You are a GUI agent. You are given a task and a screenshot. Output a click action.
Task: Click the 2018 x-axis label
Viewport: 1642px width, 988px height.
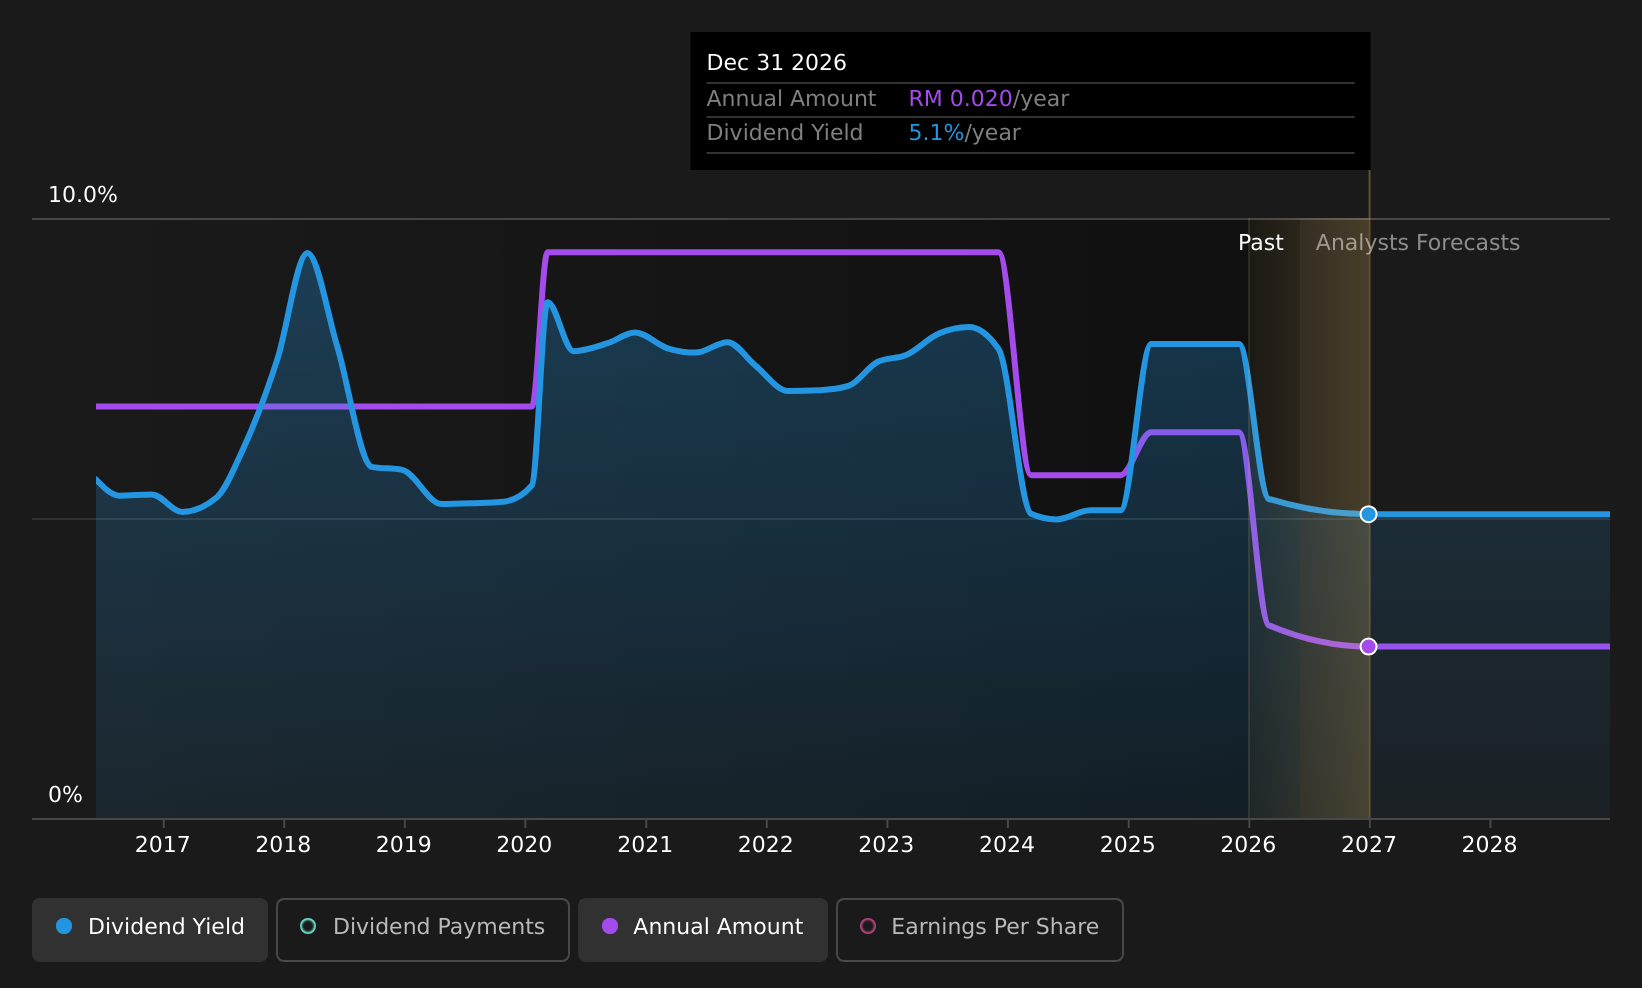(x=284, y=845)
